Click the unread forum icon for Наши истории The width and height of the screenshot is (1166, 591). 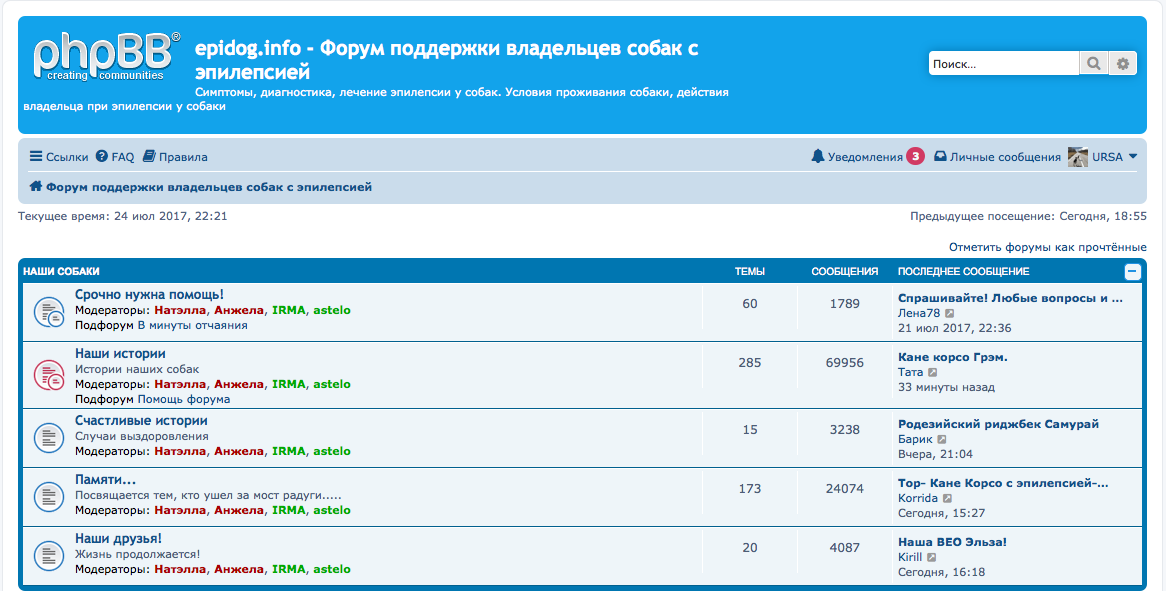[x=49, y=376]
